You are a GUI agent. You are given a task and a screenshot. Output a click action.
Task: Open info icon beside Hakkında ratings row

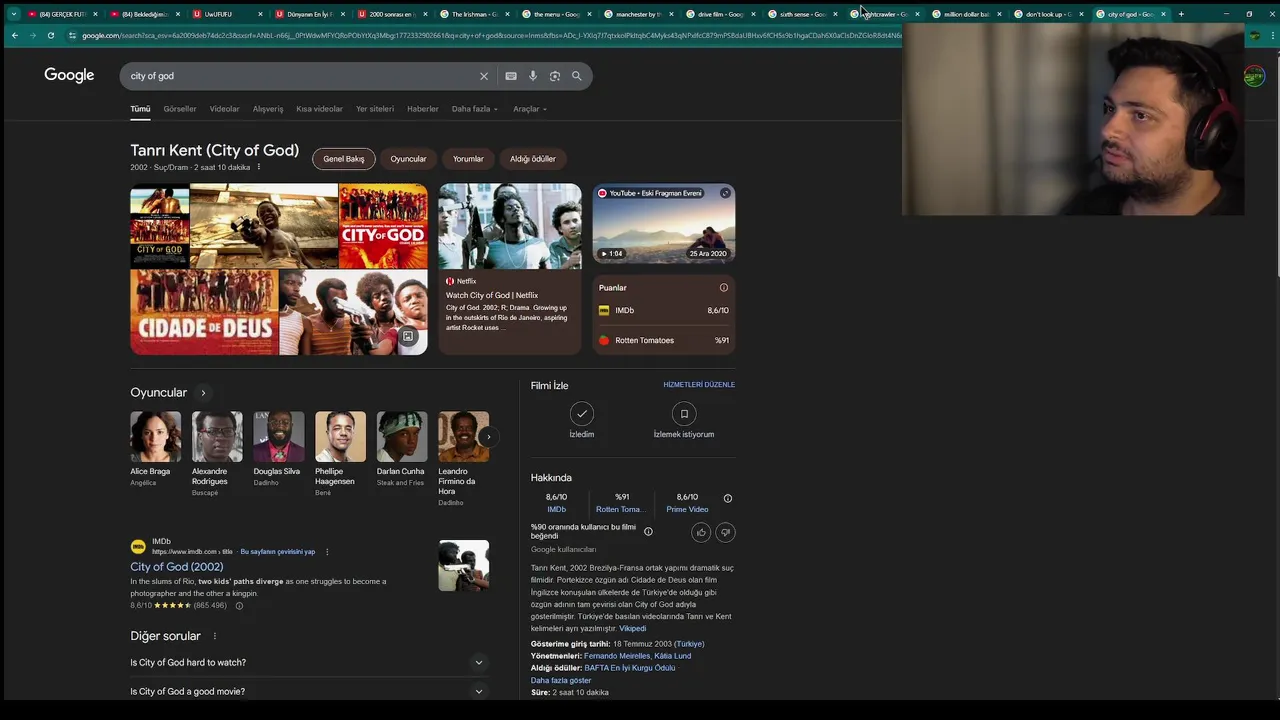click(x=728, y=498)
